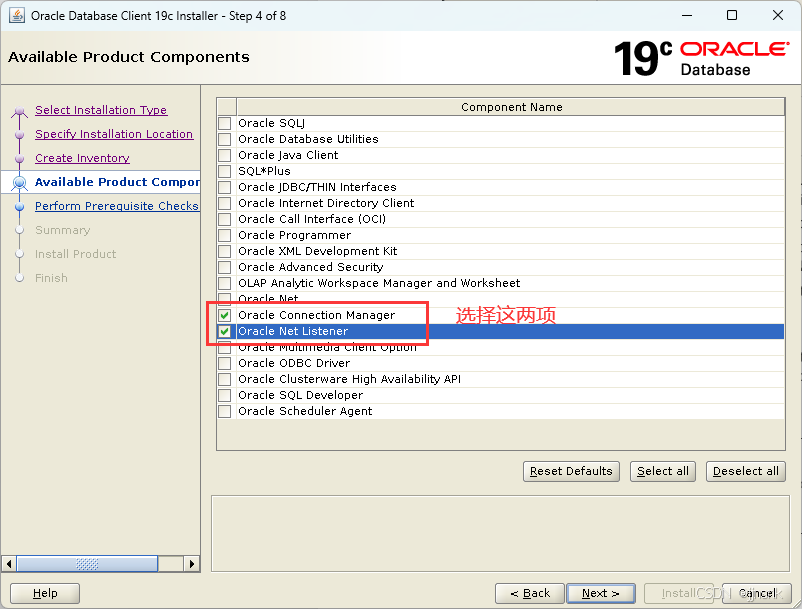Maximize the Oracle installer window
The height and width of the screenshot is (609, 802).
click(732, 15)
